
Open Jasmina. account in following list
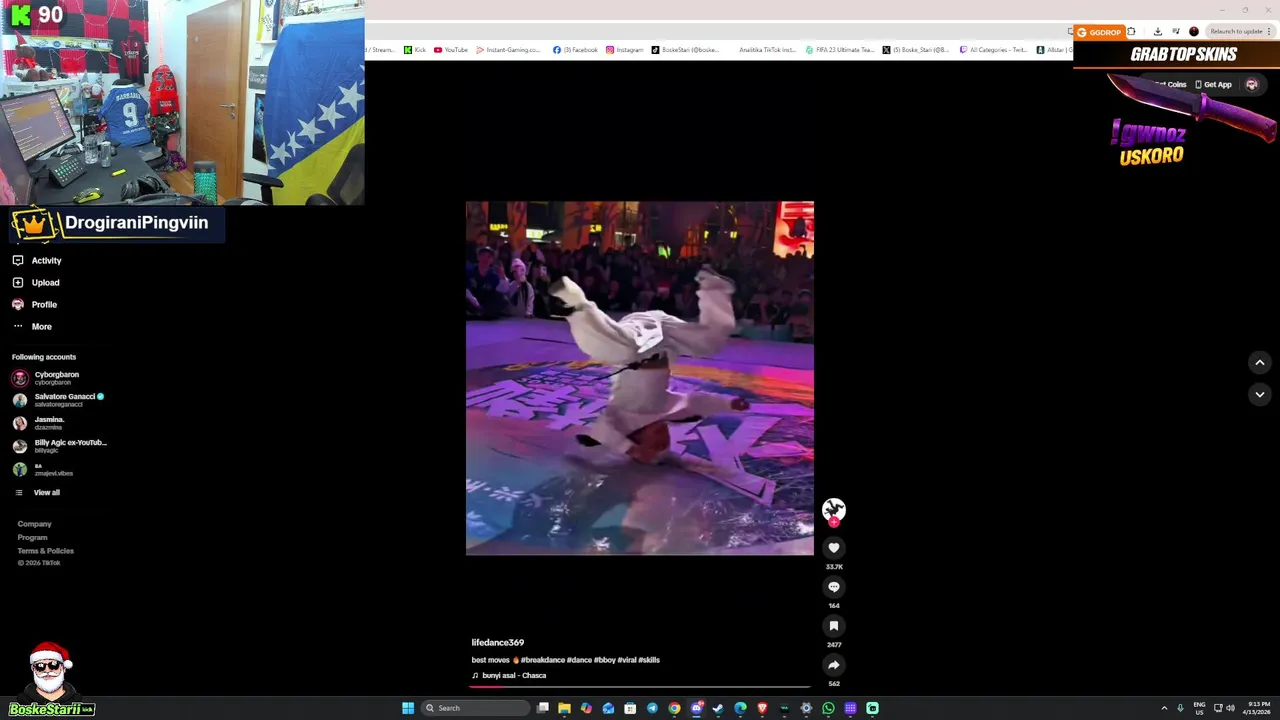click(x=38, y=422)
